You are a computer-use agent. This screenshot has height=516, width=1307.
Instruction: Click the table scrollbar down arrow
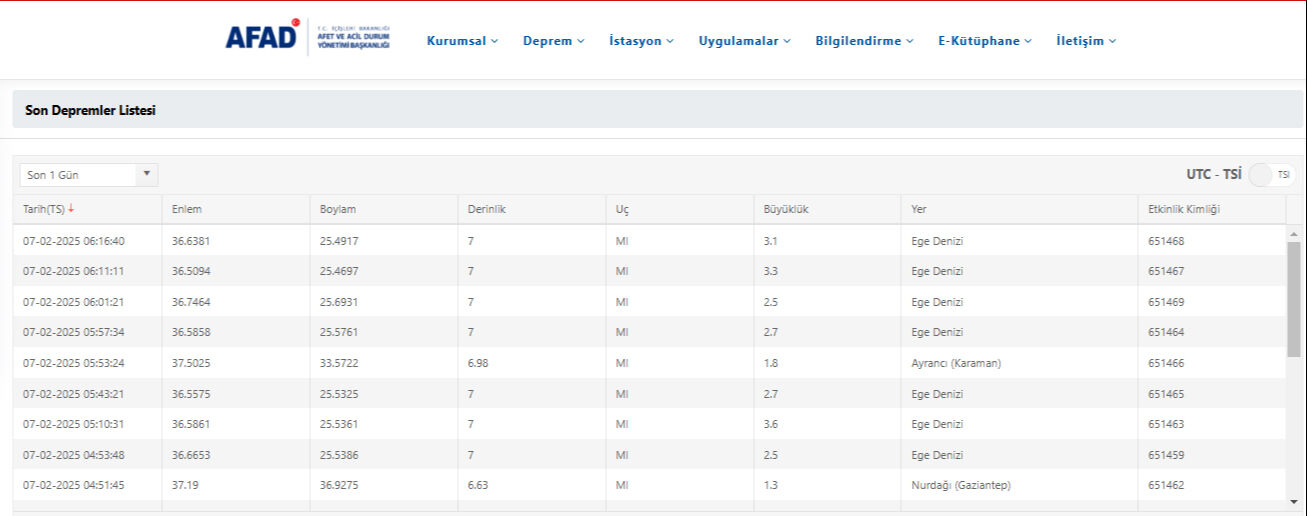(x=1294, y=501)
